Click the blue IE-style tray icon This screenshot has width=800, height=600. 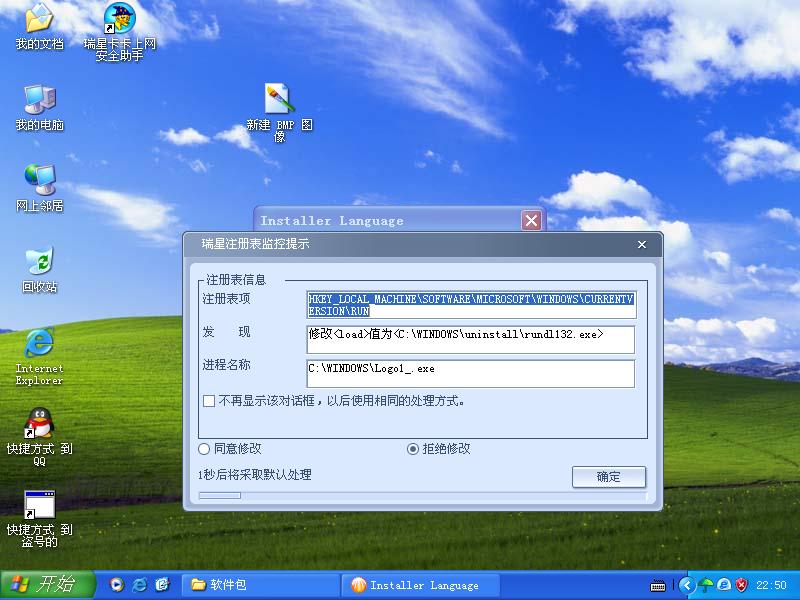(723, 585)
